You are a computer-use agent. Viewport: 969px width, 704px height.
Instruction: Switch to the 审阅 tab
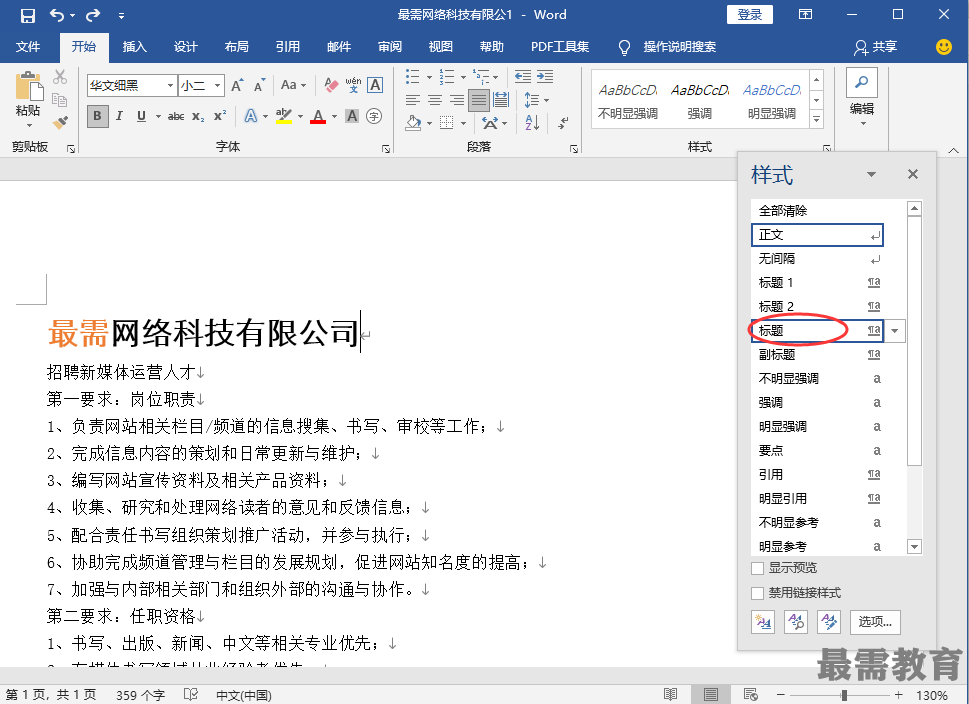[x=390, y=47]
